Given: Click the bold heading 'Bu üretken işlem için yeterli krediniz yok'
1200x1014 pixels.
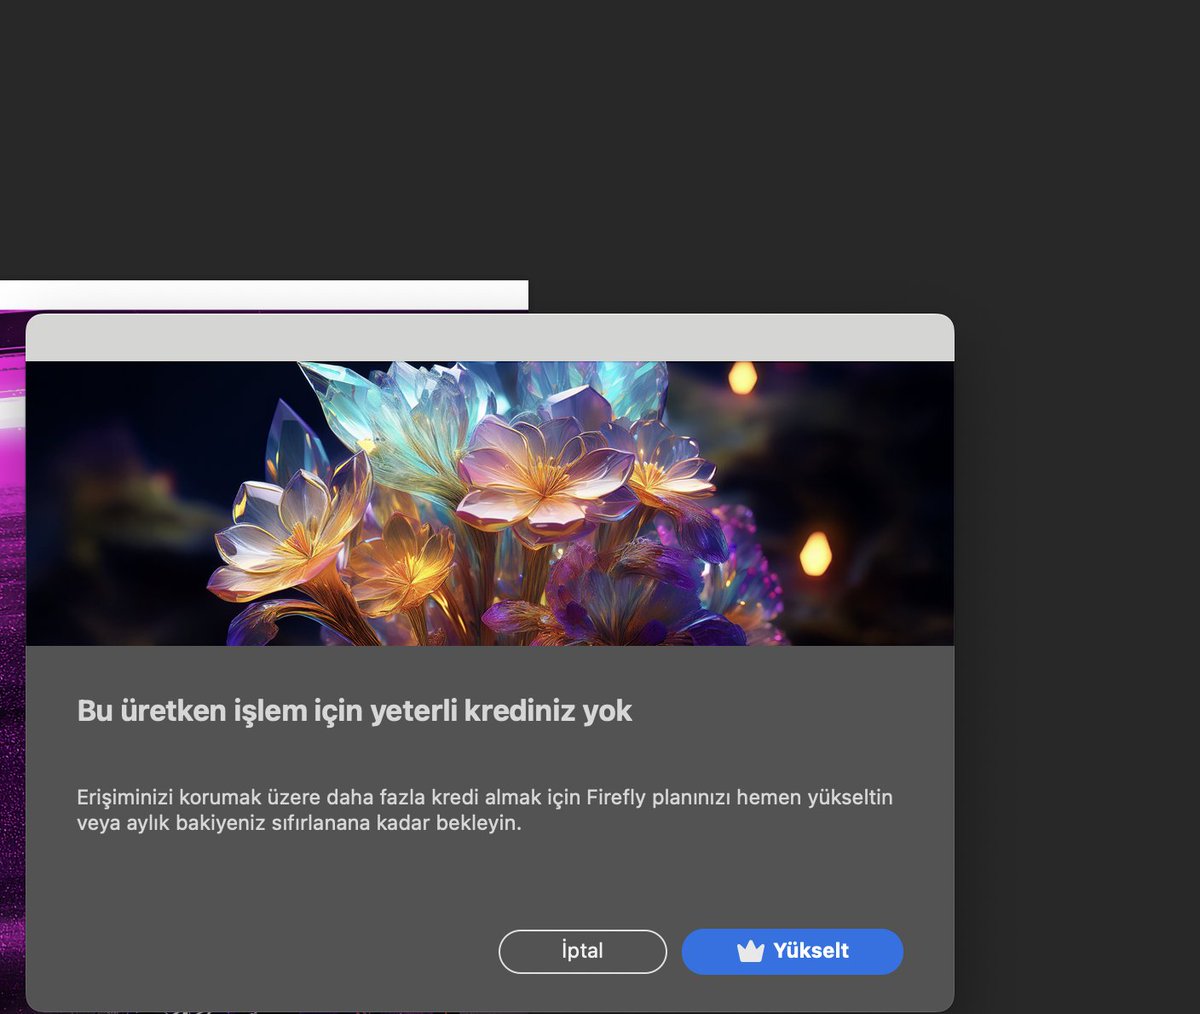Looking at the screenshot, I should 355,710.
